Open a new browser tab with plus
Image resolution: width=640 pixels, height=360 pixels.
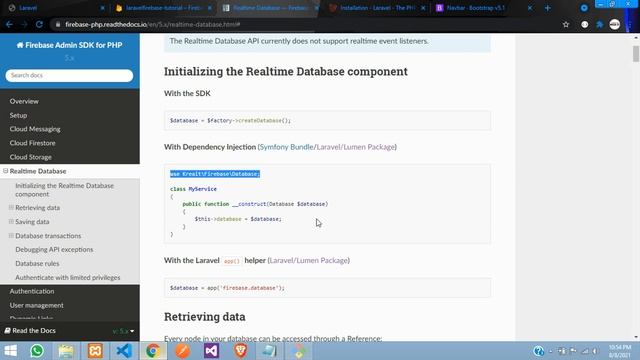[x=548, y=8]
